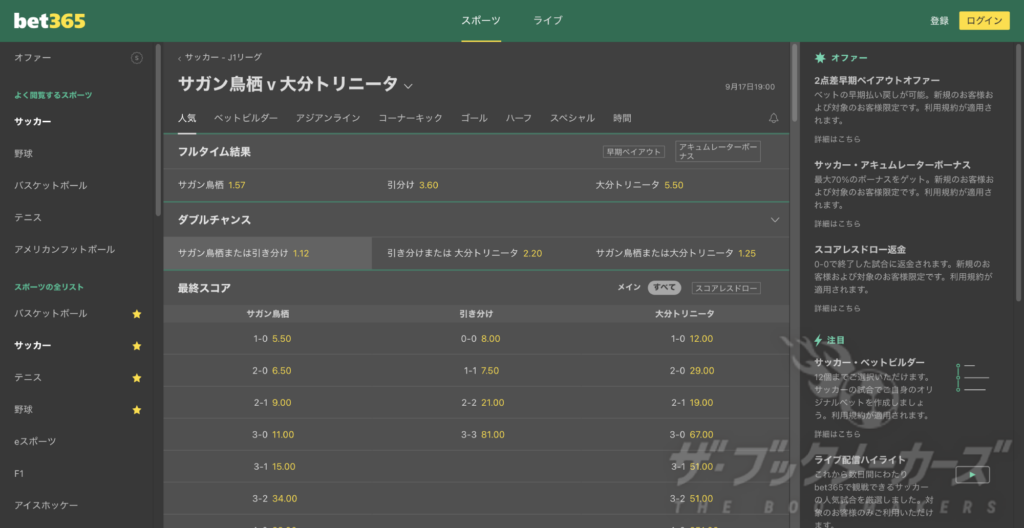Viewport: 1024px width, 528px height.
Task: Play the live stream highlight video icon
Action: tap(972, 475)
